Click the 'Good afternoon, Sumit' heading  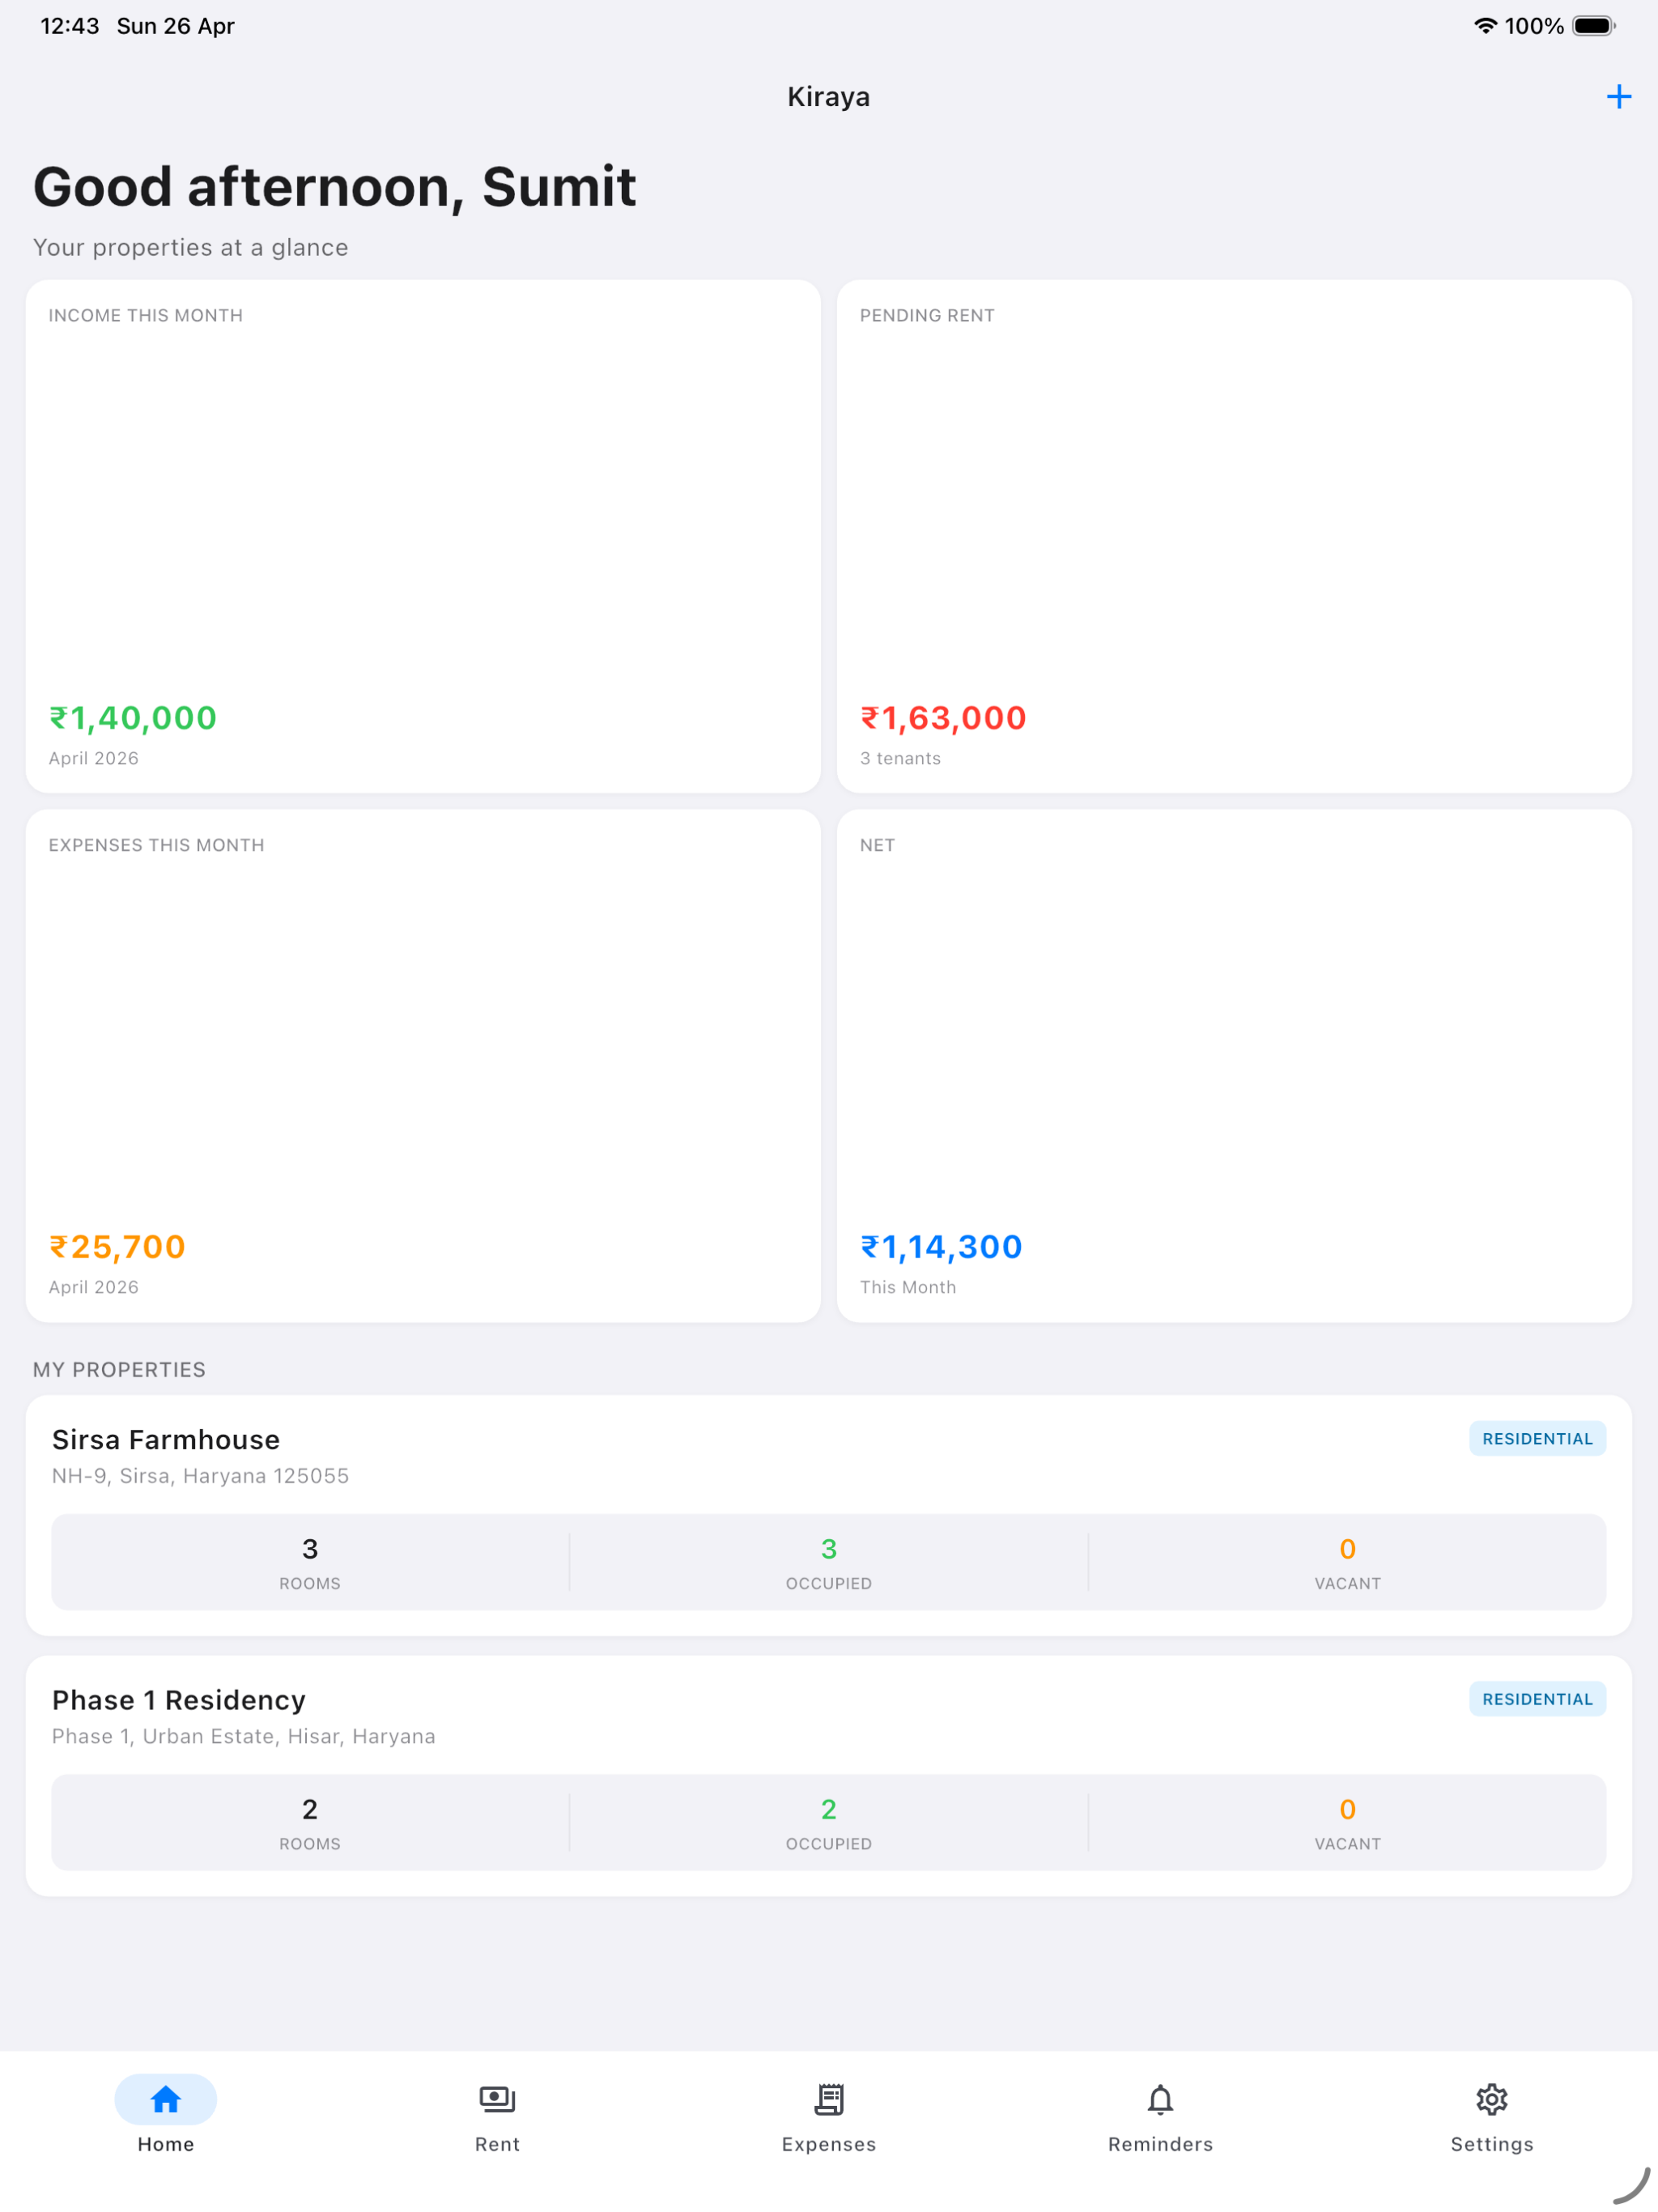[x=334, y=187]
